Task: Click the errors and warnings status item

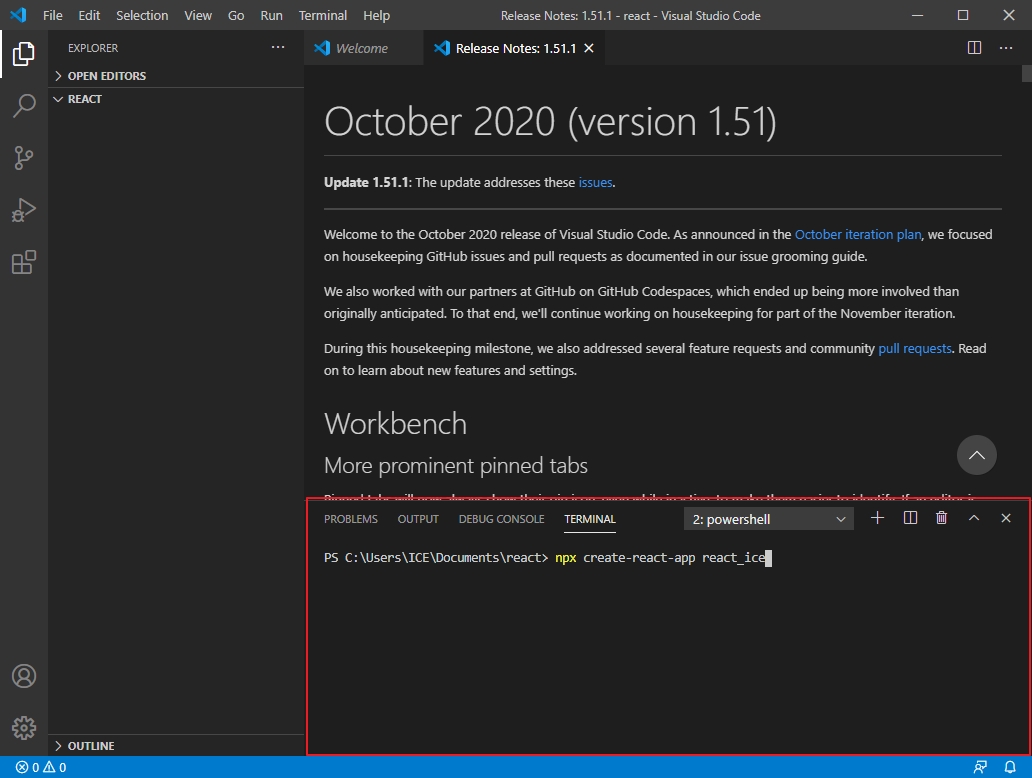Action: pyautogui.click(x=41, y=767)
